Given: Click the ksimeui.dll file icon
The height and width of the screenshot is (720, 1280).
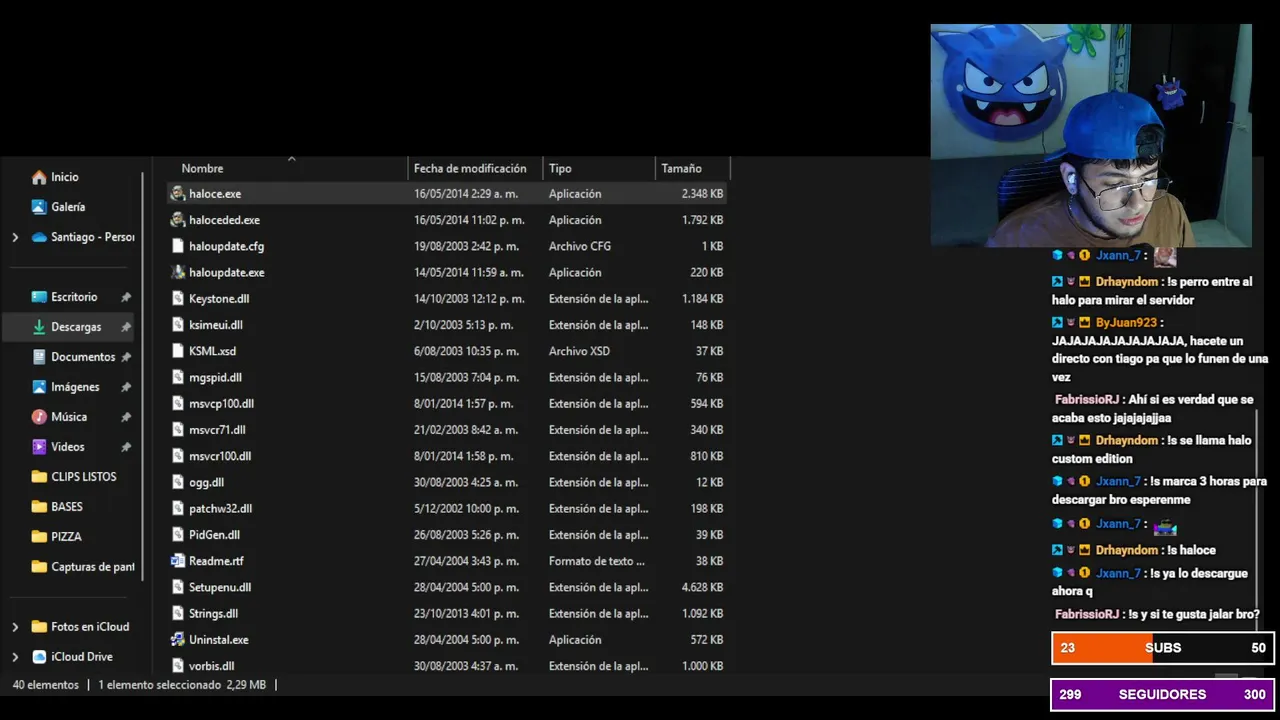Looking at the screenshot, I should [178, 325].
